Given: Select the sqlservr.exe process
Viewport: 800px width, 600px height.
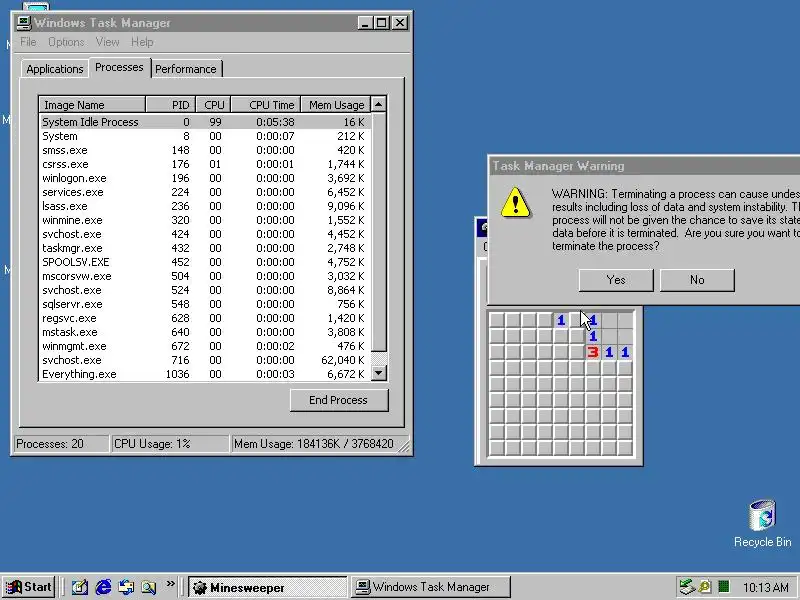Looking at the screenshot, I should tap(205, 304).
